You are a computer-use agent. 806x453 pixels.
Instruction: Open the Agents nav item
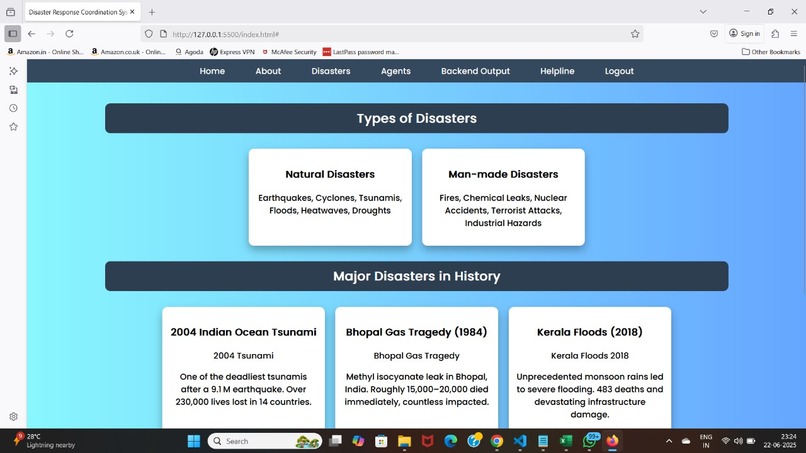pyautogui.click(x=396, y=71)
